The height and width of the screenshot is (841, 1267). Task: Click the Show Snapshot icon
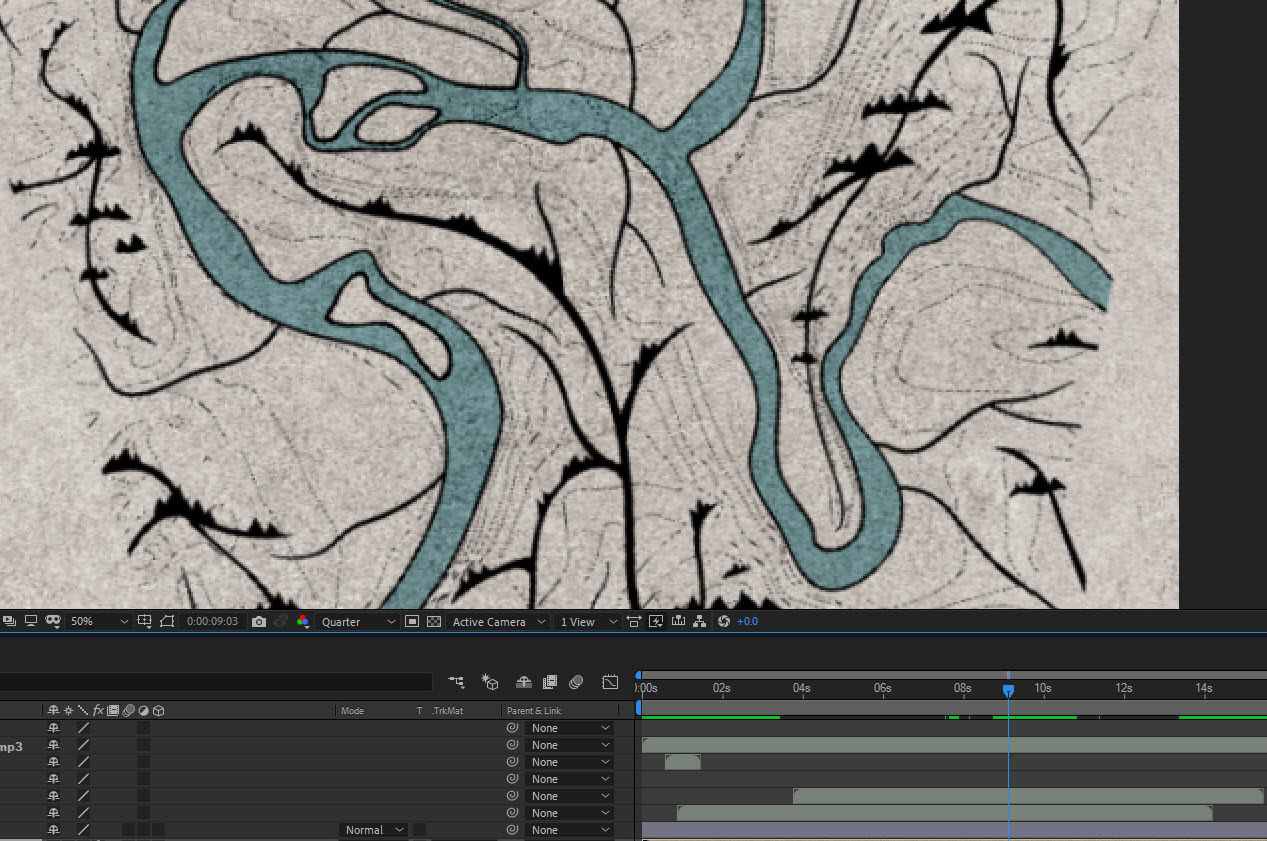pos(281,621)
